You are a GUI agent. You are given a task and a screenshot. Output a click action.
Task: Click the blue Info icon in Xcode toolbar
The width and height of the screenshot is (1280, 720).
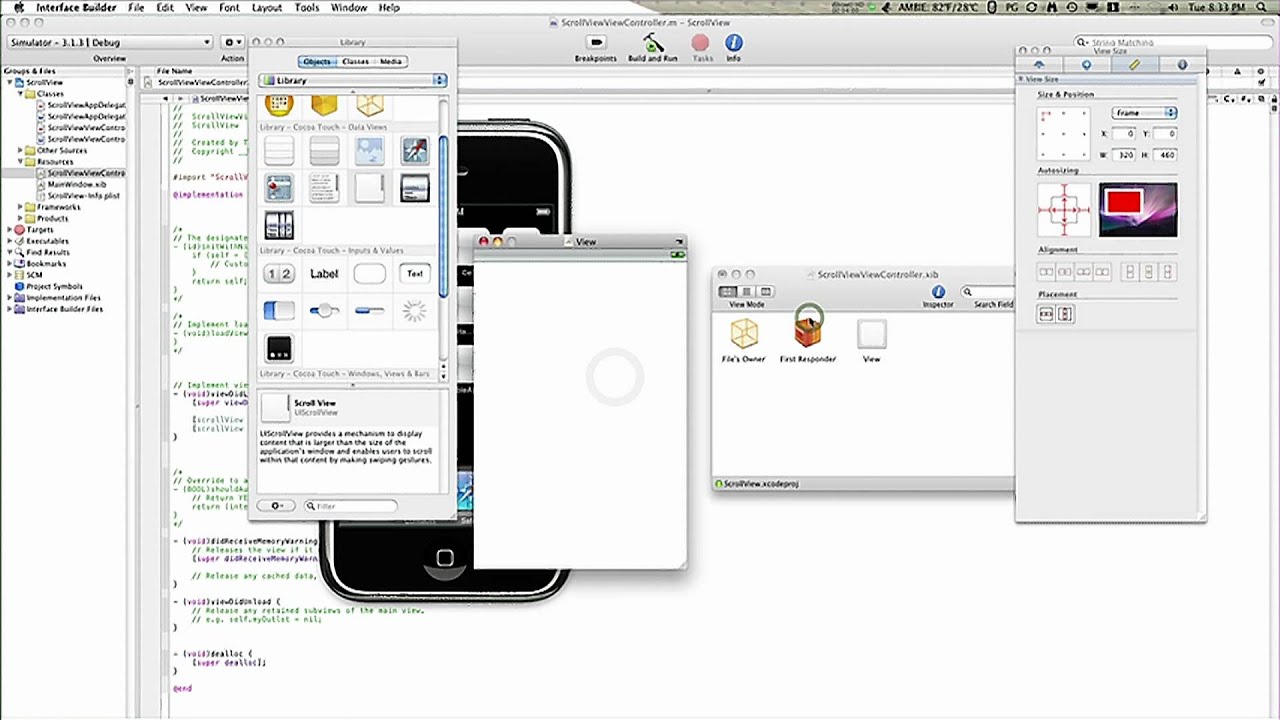pyautogui.click(x=734, y=43)
